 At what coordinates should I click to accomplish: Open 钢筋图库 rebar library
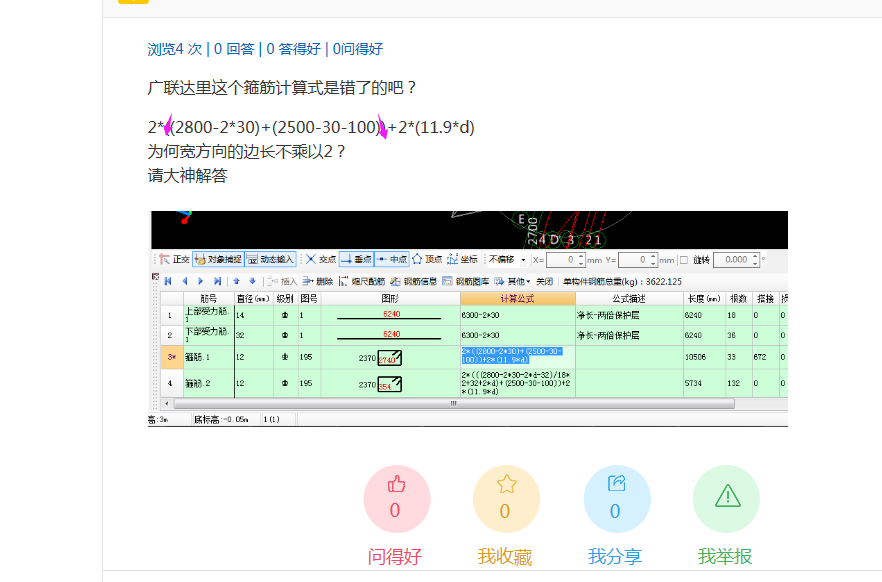(465, 281)
